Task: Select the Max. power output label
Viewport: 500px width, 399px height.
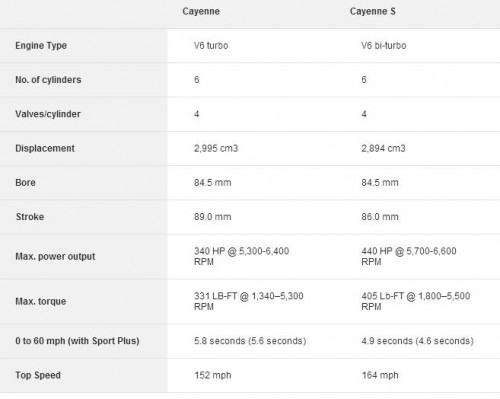Action: tap(55, 256)
